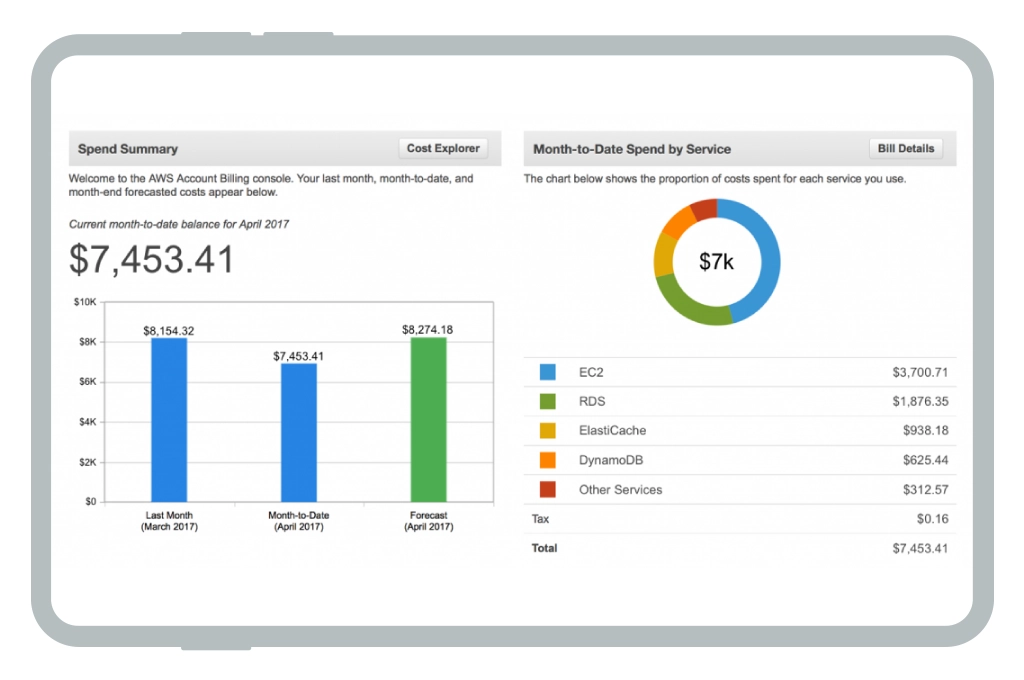Click the red Other Services donut segment
Screen dimensions: 1024x680
[x=705, y=209]
